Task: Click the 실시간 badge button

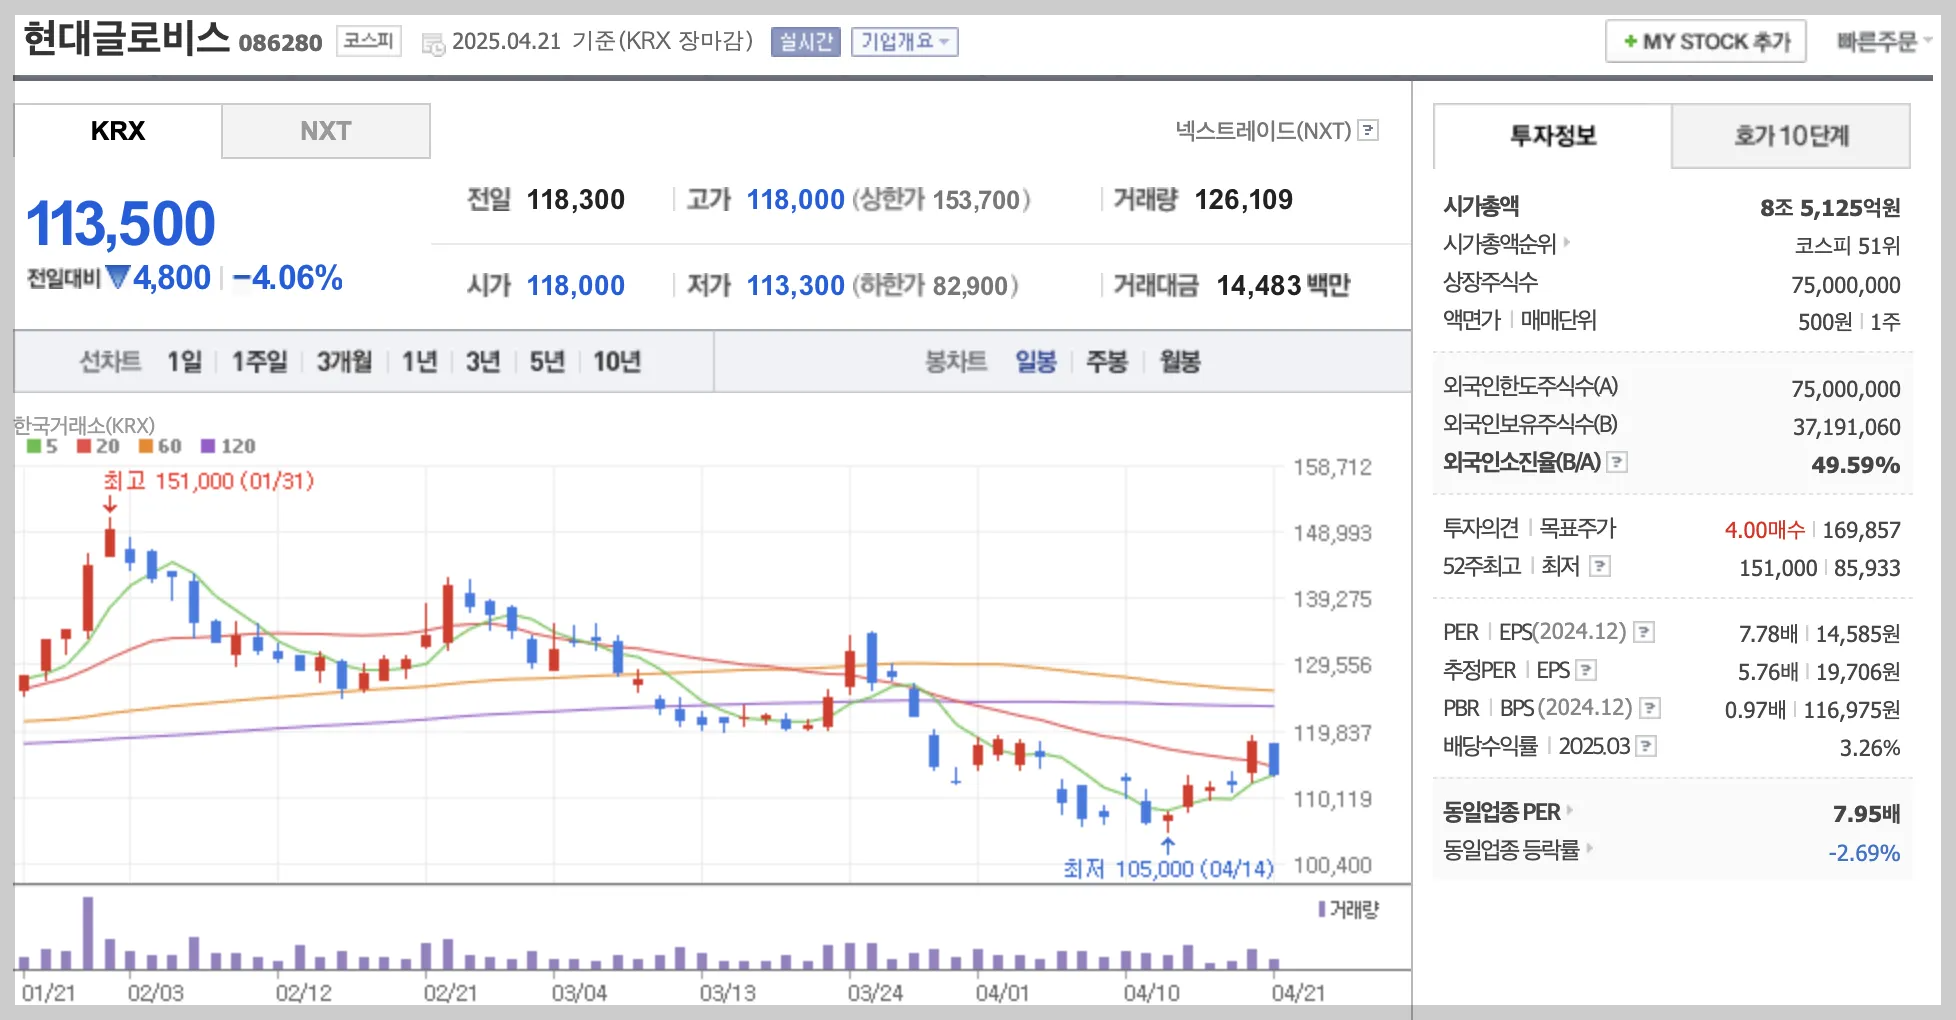Action: click(806, 42)
